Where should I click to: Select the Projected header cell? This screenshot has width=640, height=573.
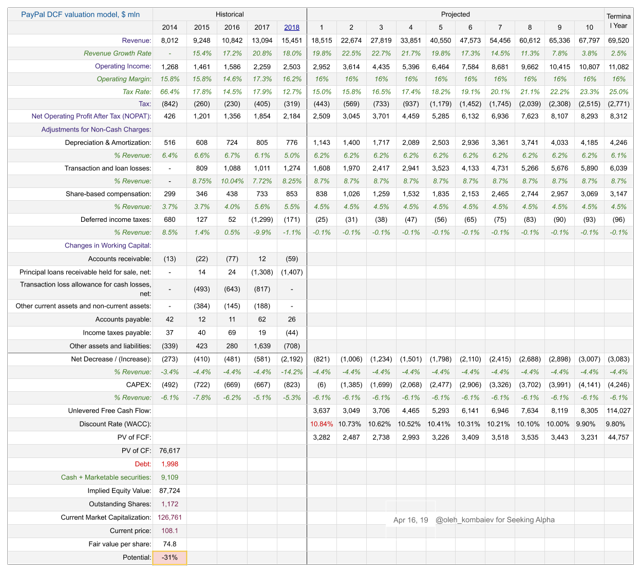coord(455,14)
